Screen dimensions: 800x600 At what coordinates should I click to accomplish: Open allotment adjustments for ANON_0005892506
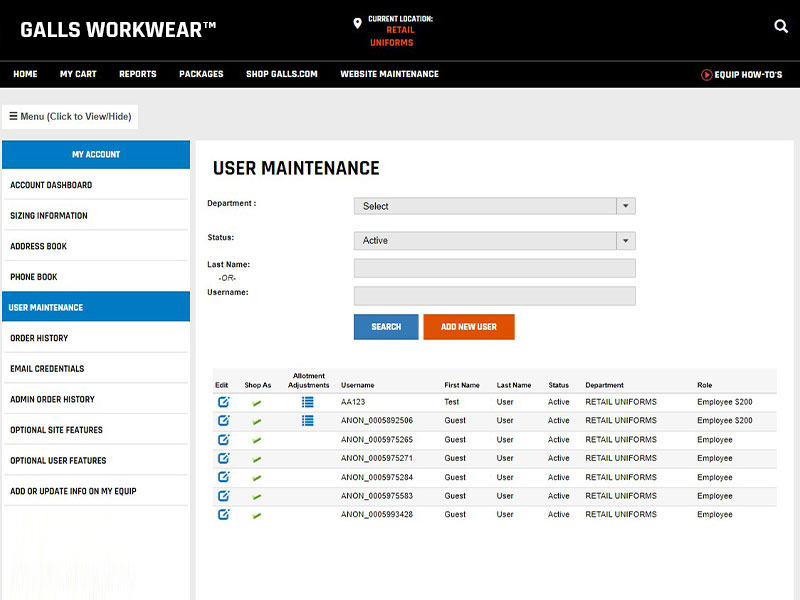(308, 421)
